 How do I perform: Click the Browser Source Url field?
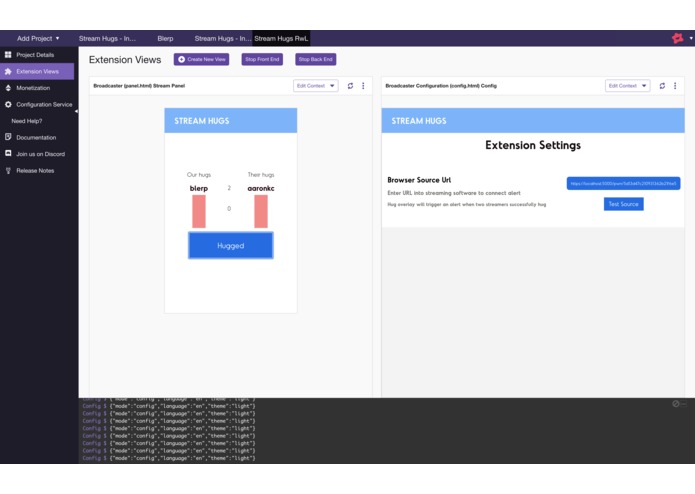pyautogui.click(x=623, y=183)
